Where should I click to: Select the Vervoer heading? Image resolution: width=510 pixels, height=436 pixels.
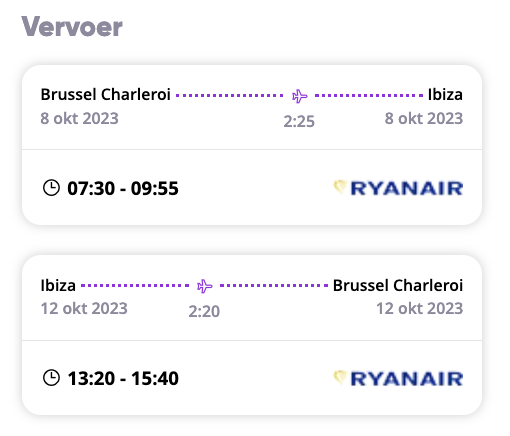(x=72, y=27)
